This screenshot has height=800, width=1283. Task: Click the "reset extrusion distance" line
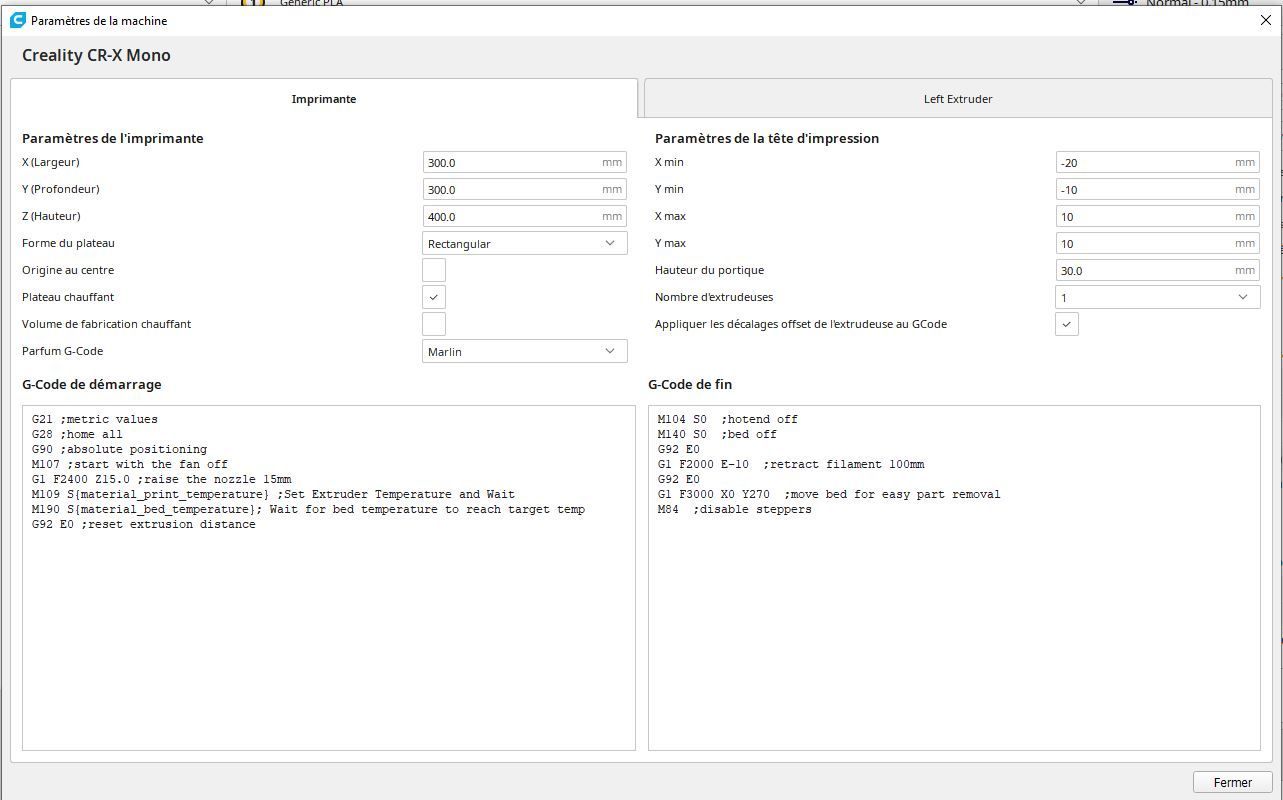point(143,524)
